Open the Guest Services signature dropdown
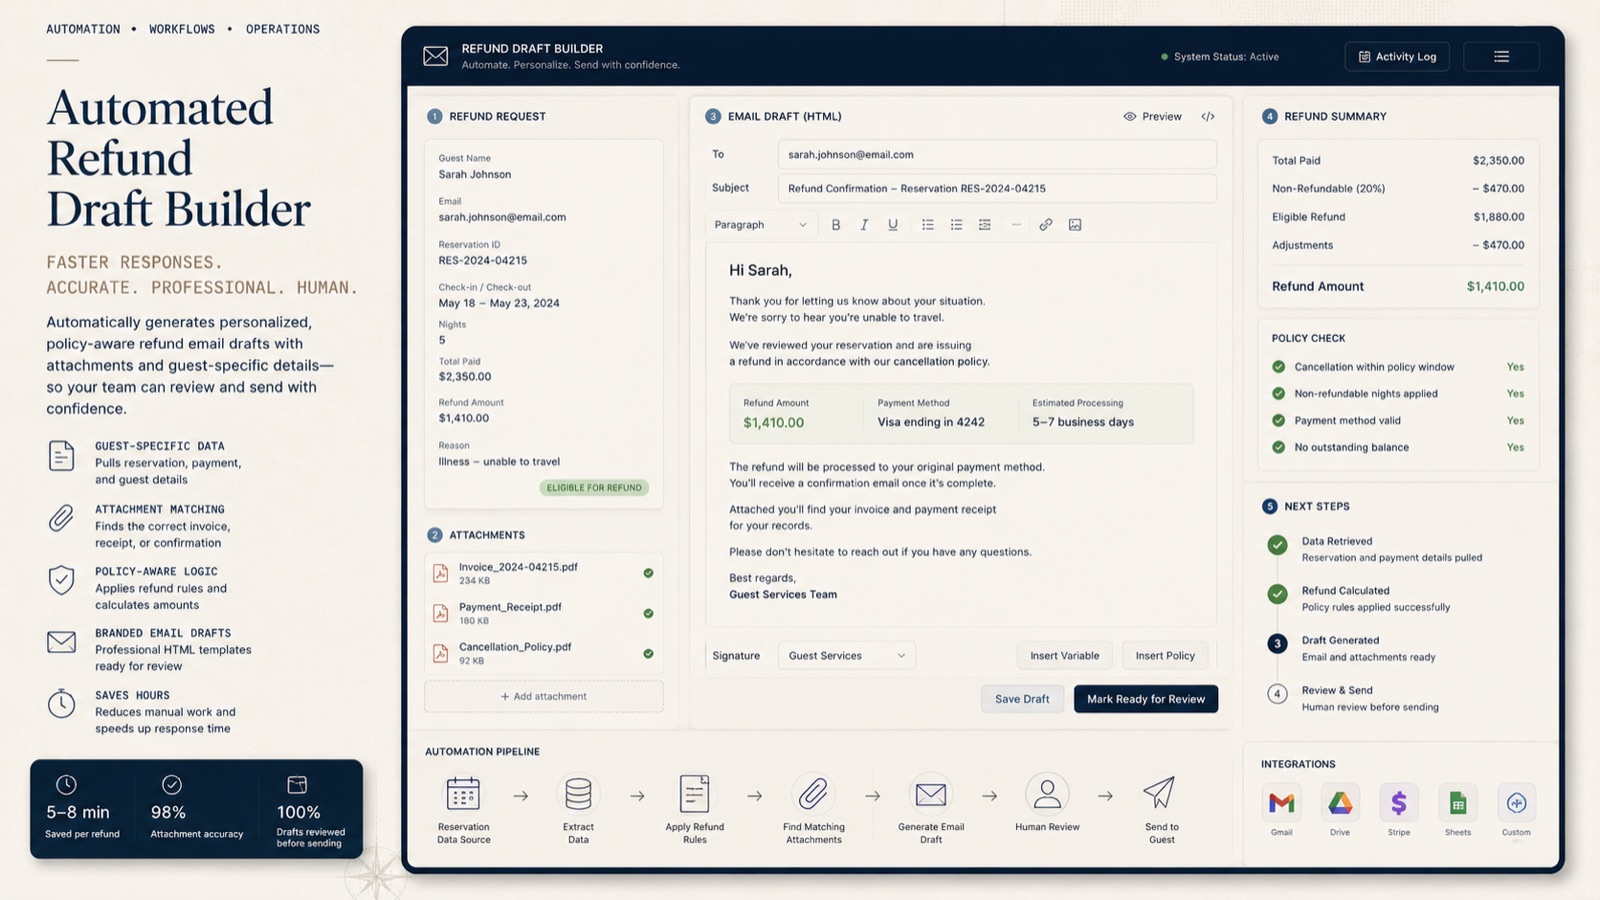 pyautogui.click(x=846, y=656)
